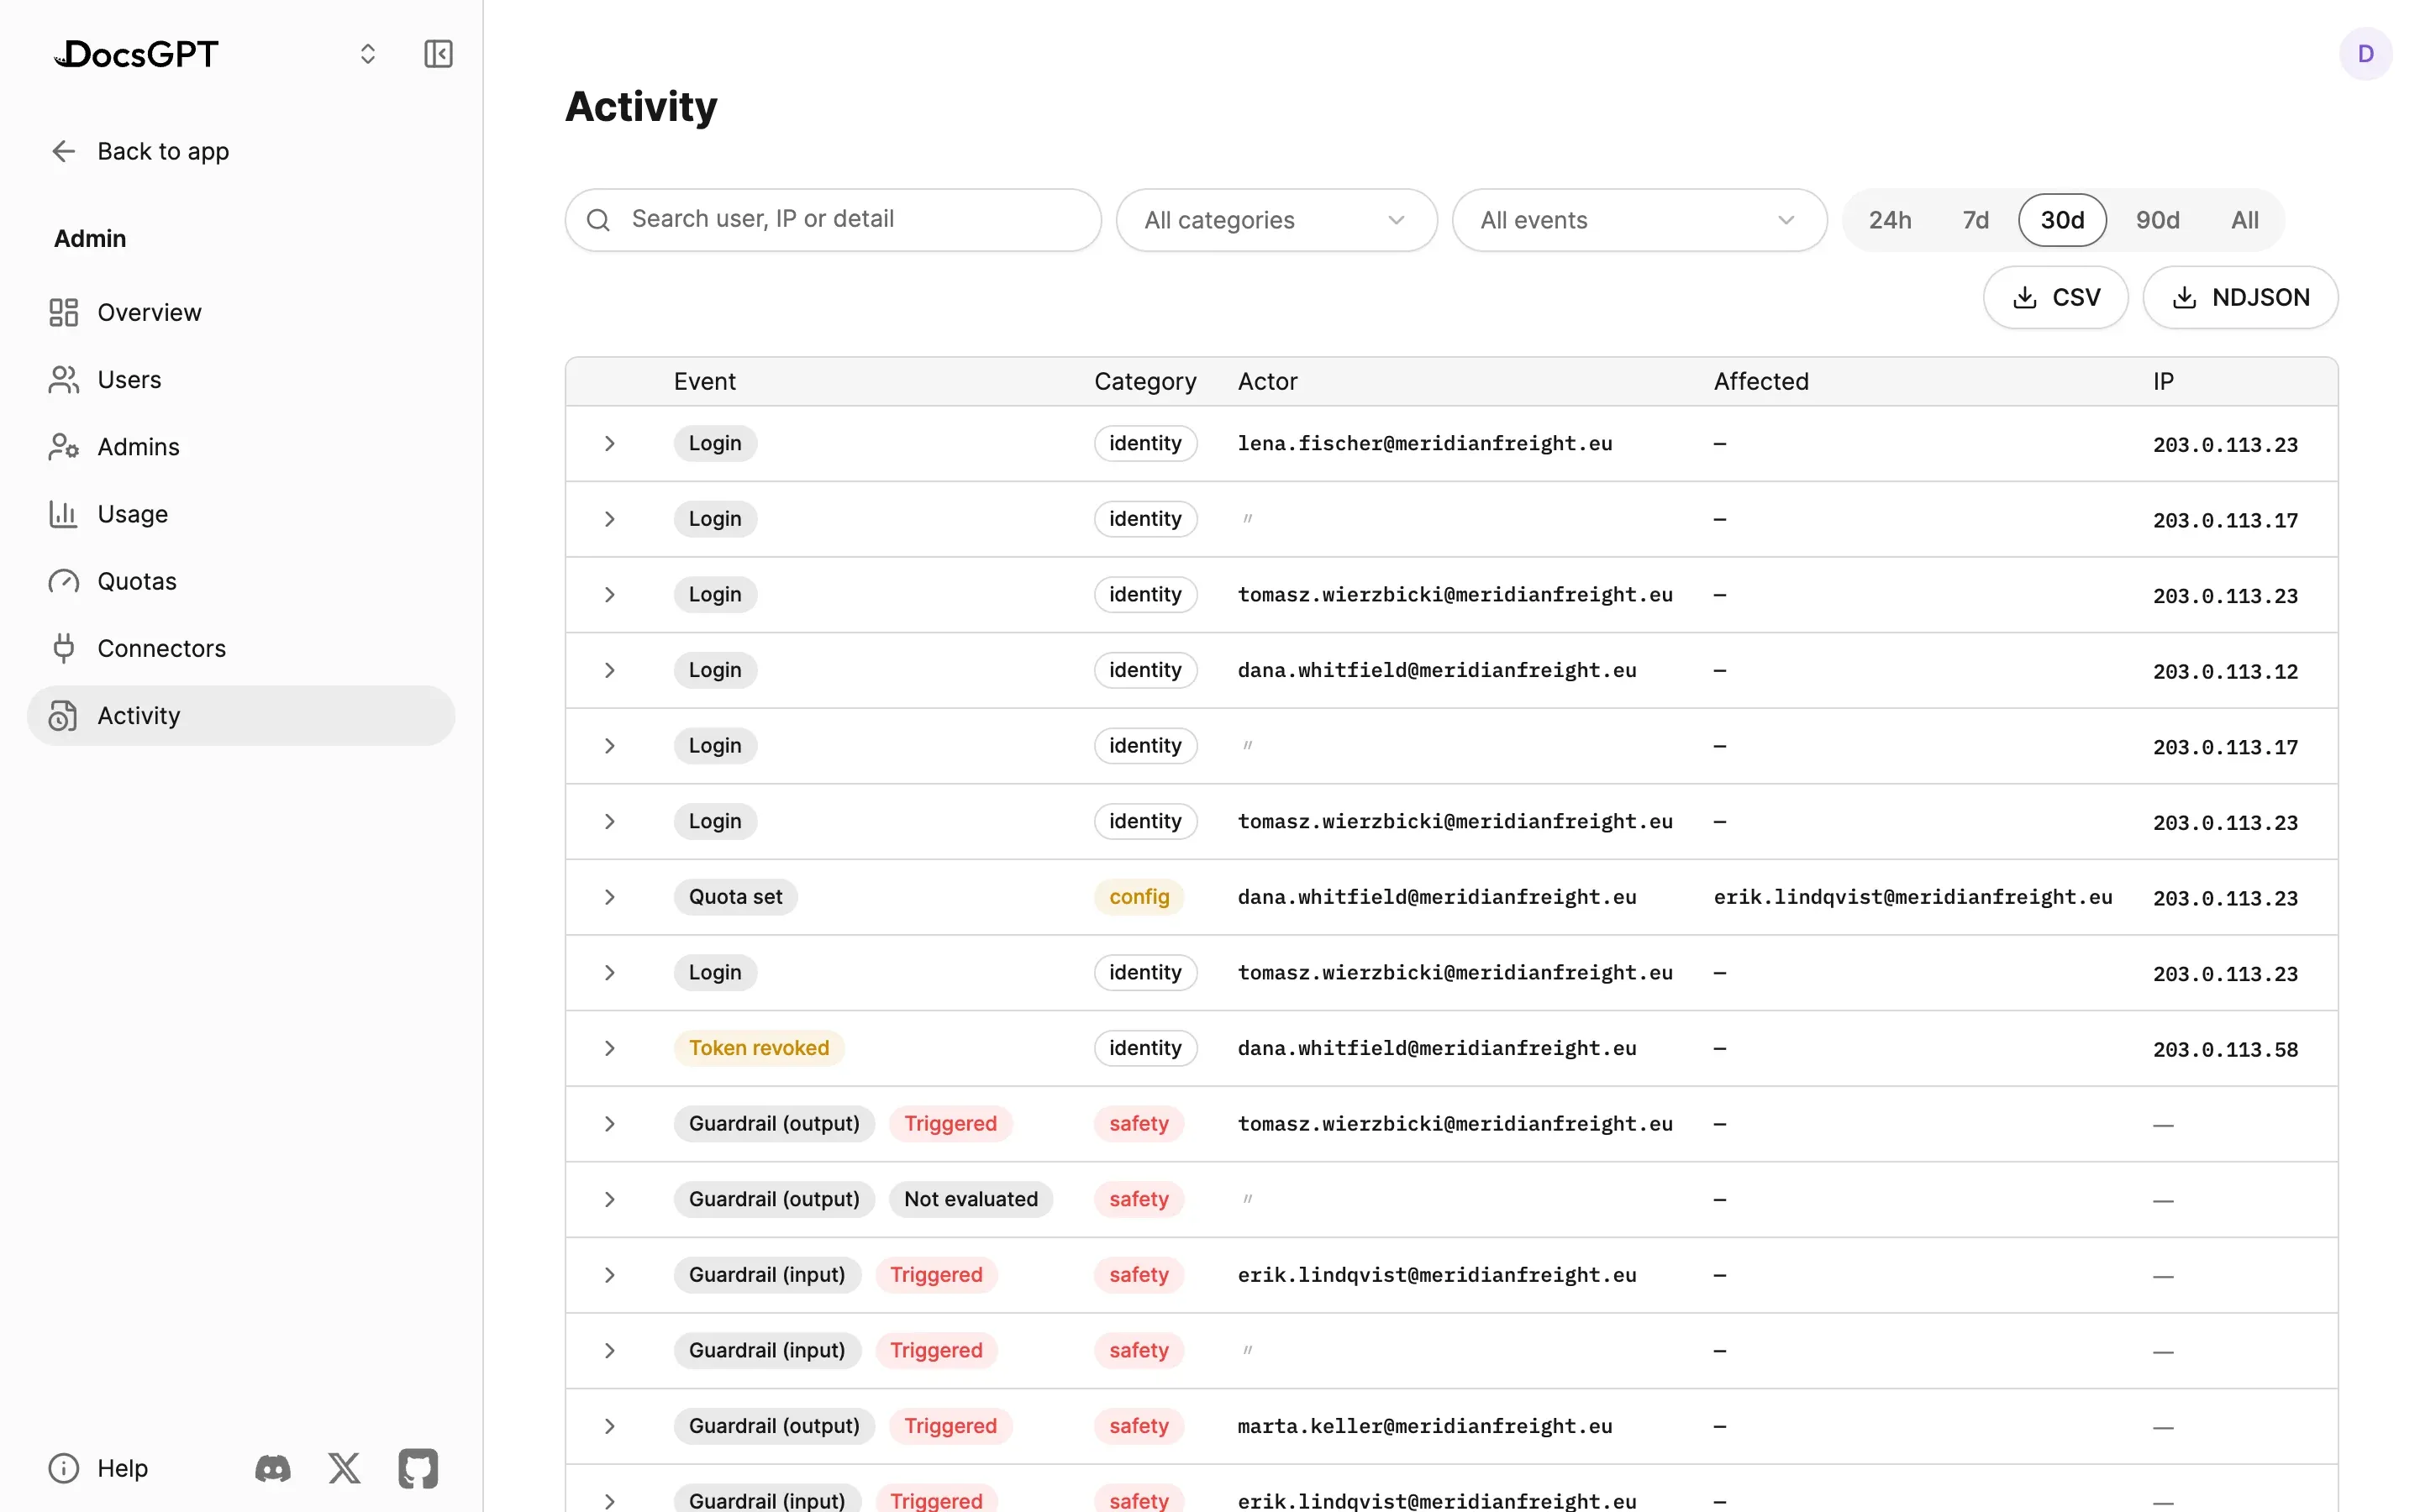
Task: Select Activity in the sidebar
Action: [241, 715]
